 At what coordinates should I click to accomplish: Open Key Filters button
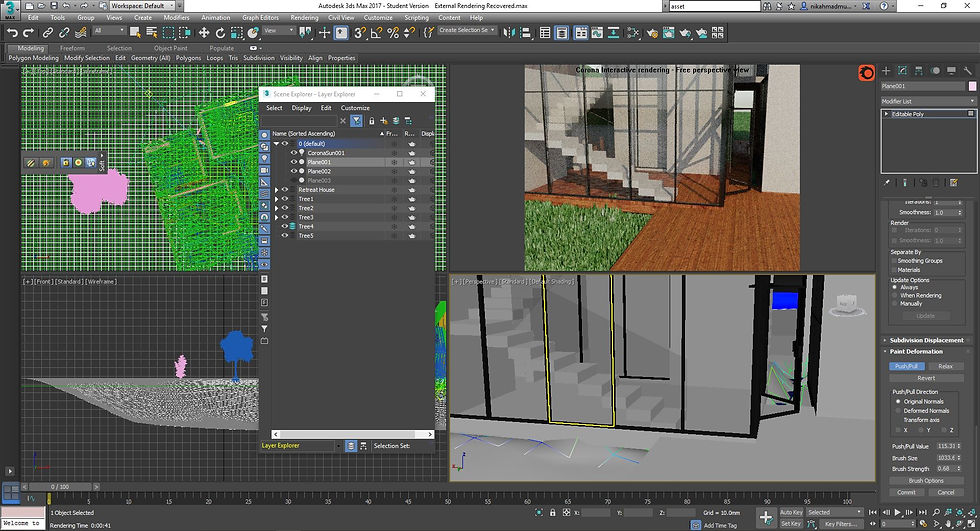[841, 524]
